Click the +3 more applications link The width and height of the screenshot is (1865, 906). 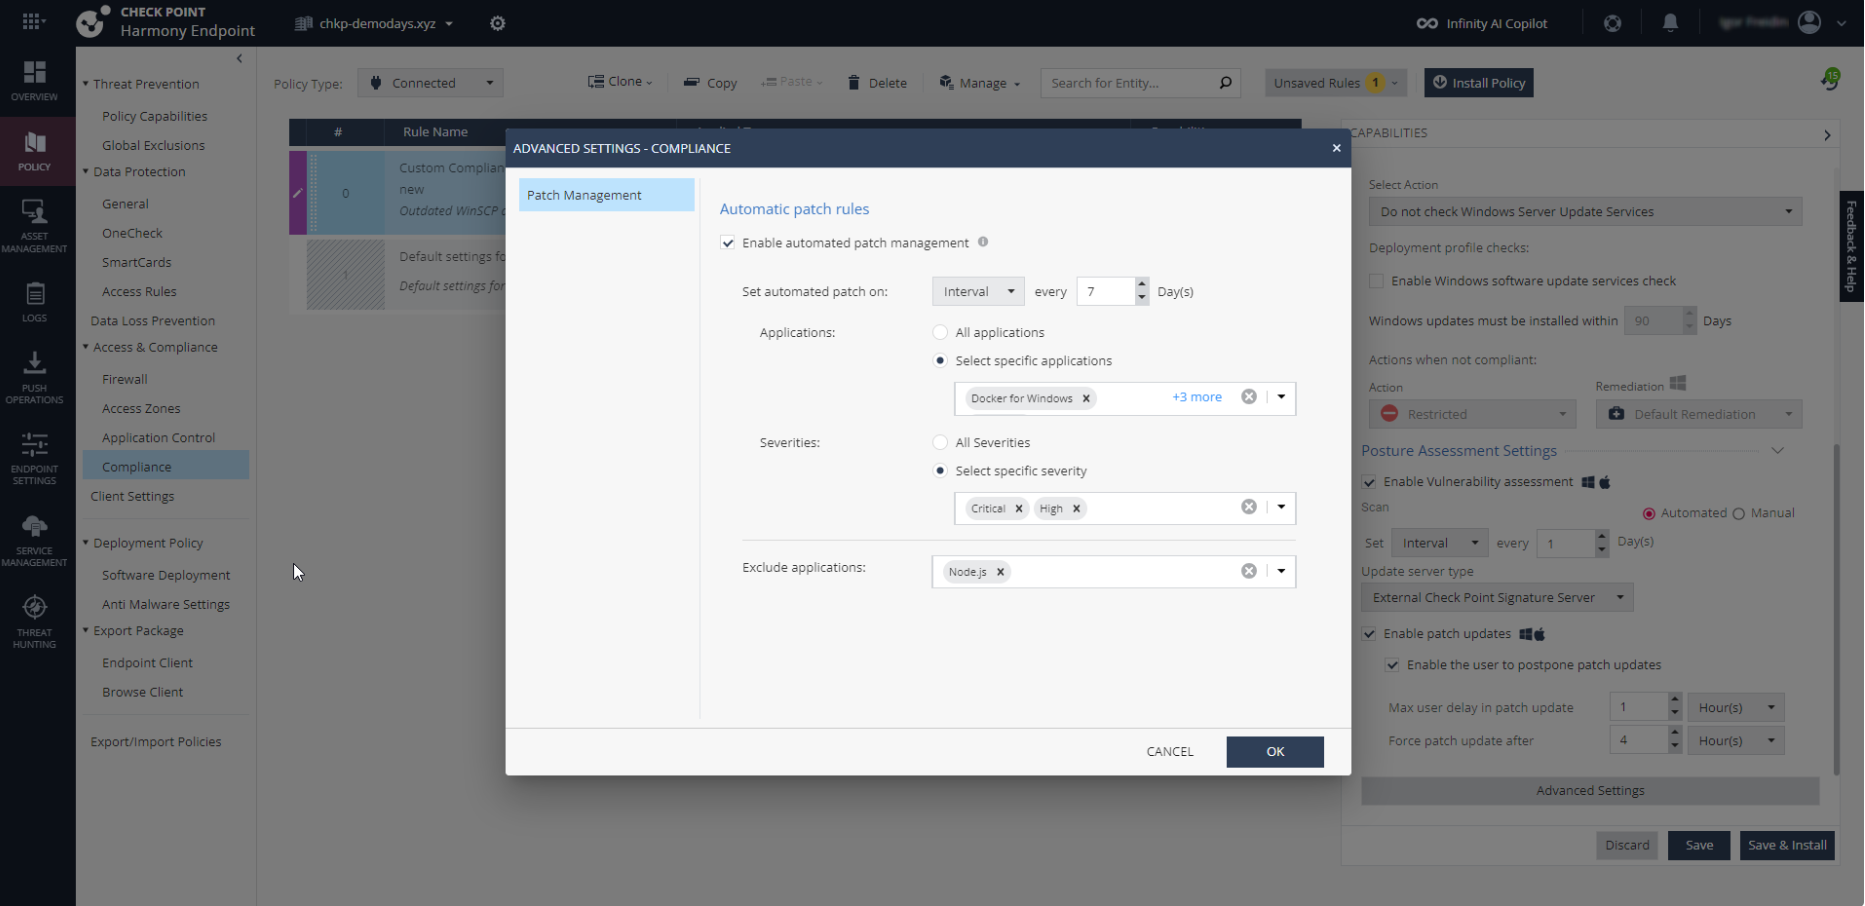[1197, 397]
